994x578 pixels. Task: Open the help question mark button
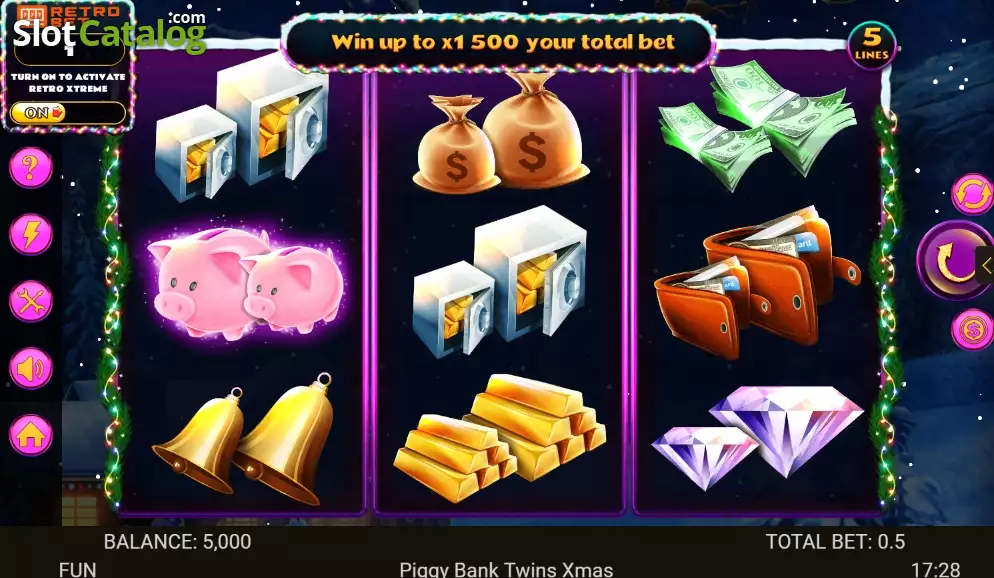(30, 168)
